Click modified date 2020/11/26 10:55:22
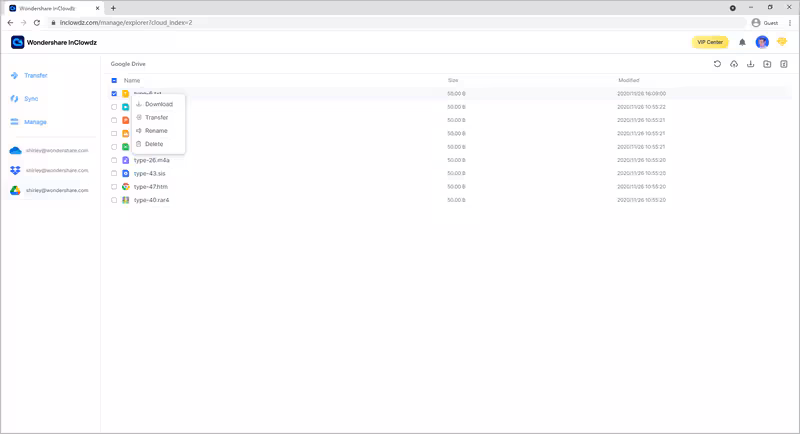The image size is (800, 434). point(641,107)
